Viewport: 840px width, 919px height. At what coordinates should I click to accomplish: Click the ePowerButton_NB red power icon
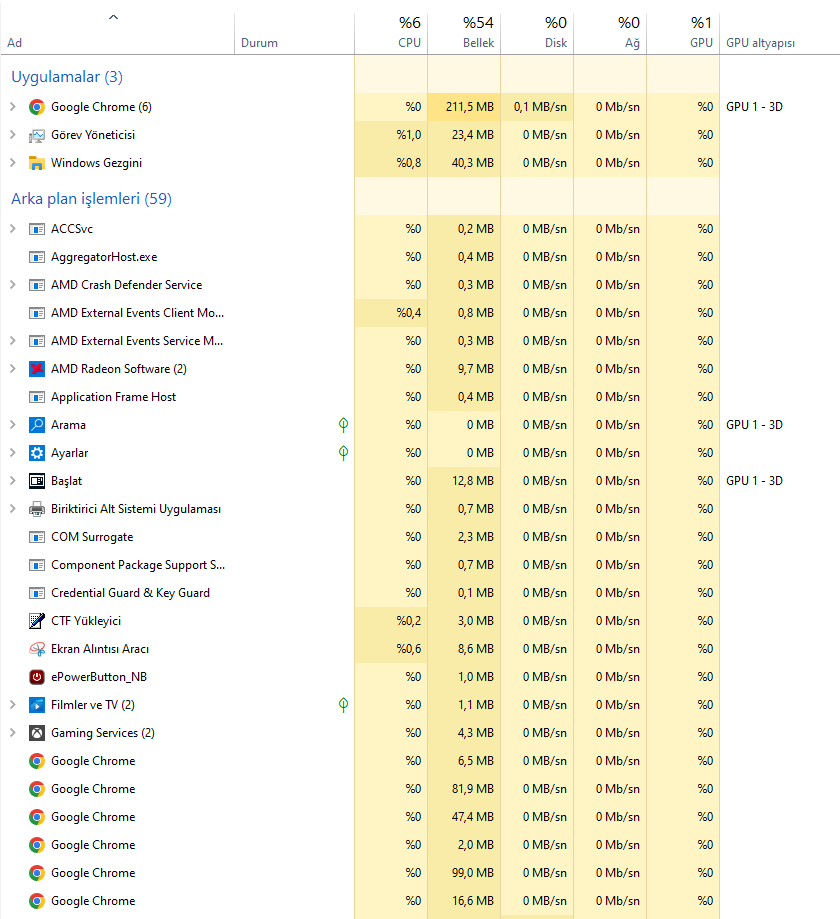click(37, 677)
